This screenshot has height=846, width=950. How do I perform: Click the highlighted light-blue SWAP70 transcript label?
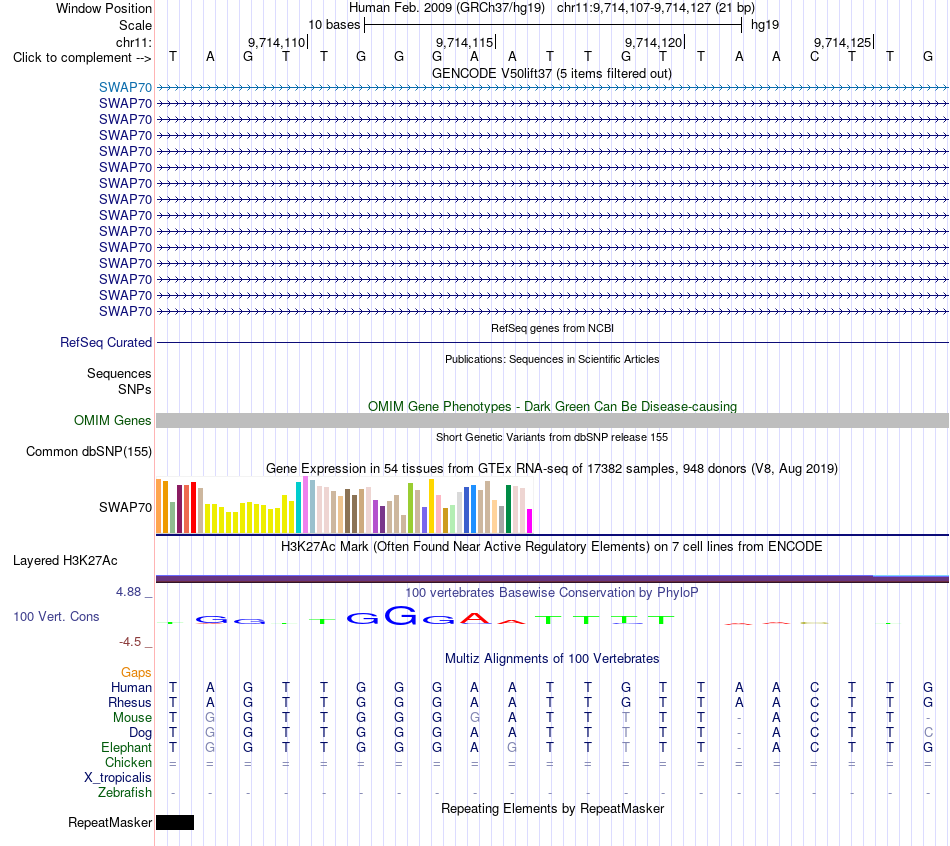pos(125,87)
